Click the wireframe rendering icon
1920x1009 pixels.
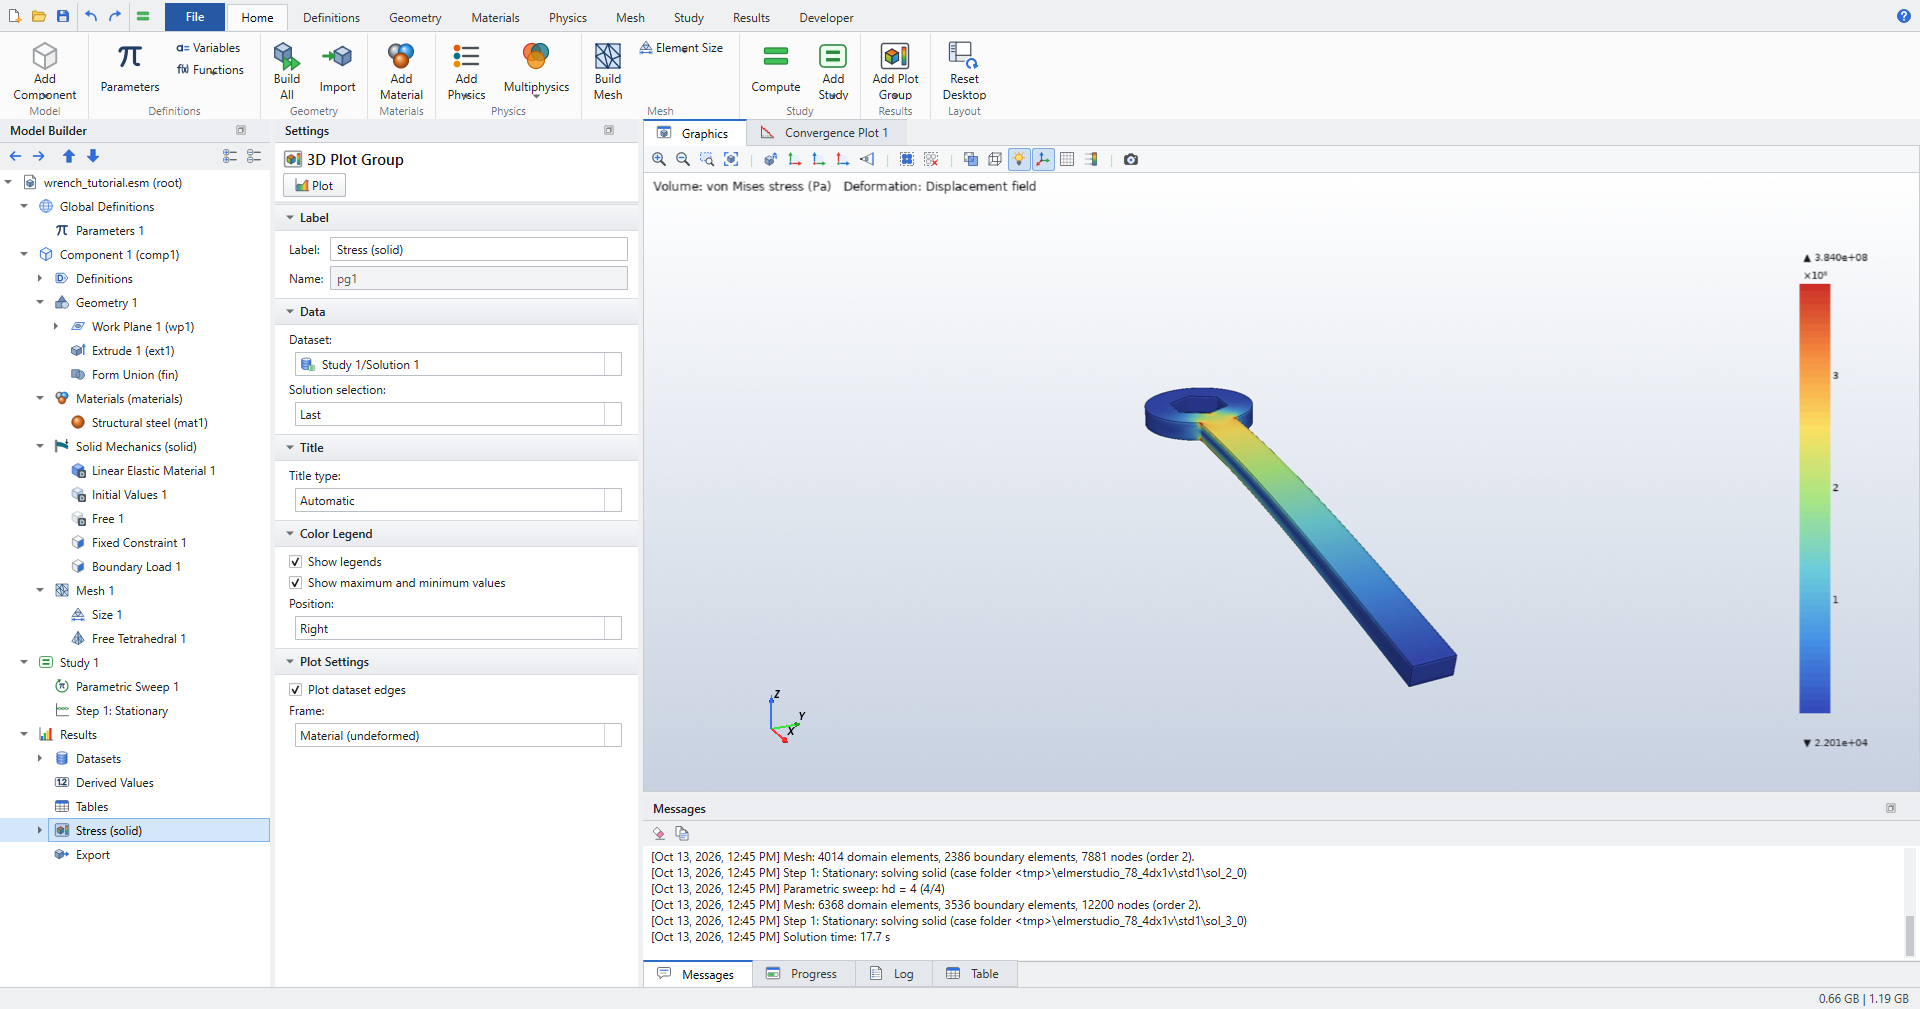click(x=995, y=159)
